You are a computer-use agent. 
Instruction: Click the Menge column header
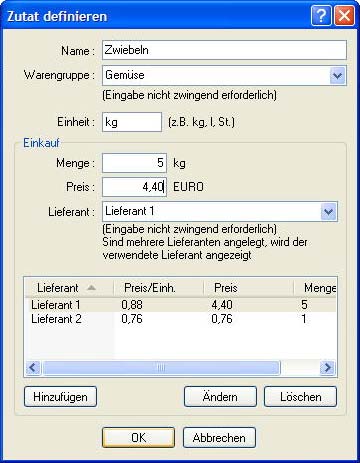315,288
